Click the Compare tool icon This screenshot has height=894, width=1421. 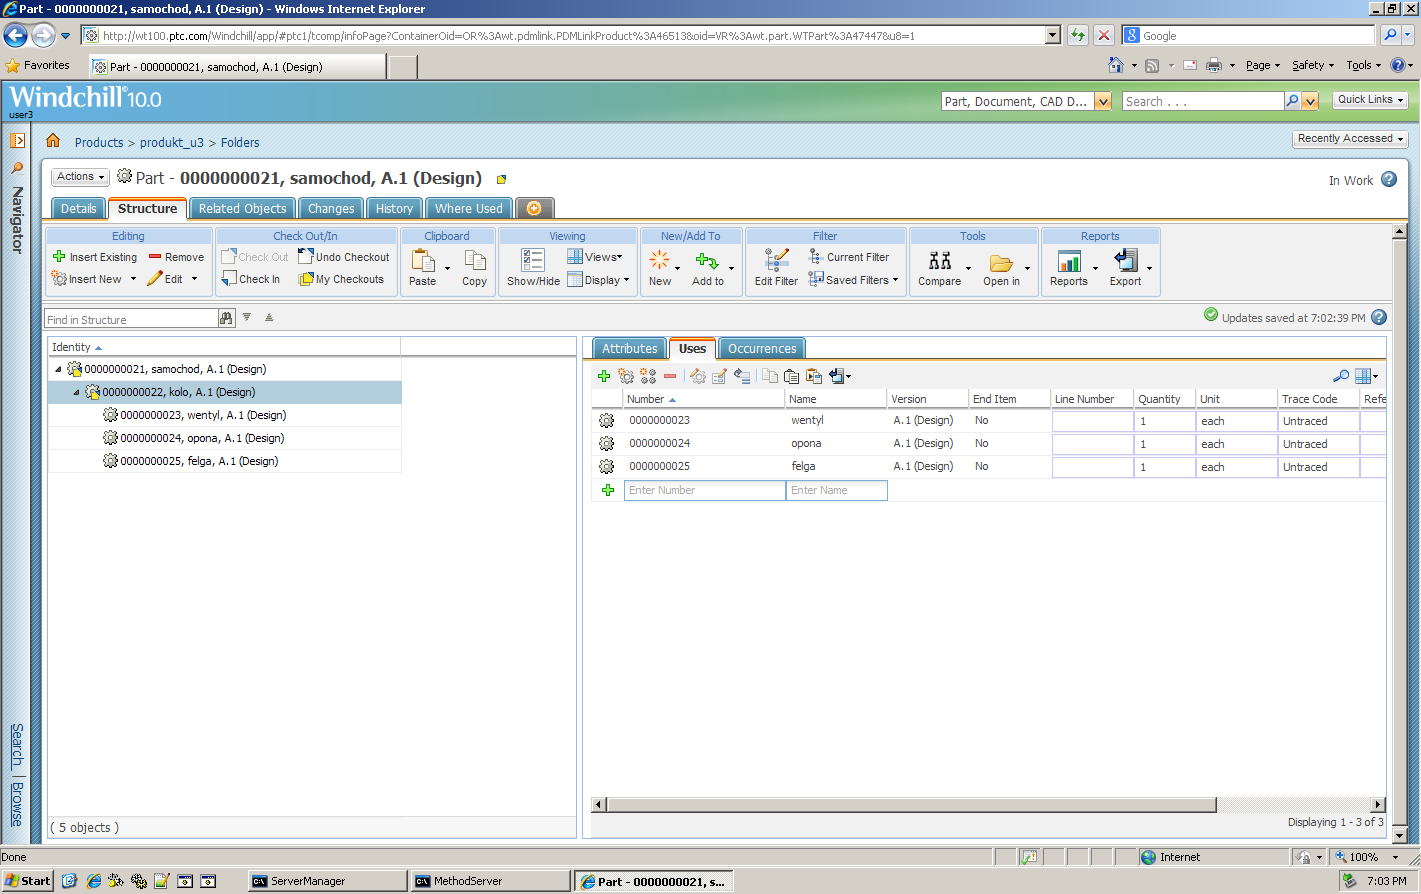[940, 261]
